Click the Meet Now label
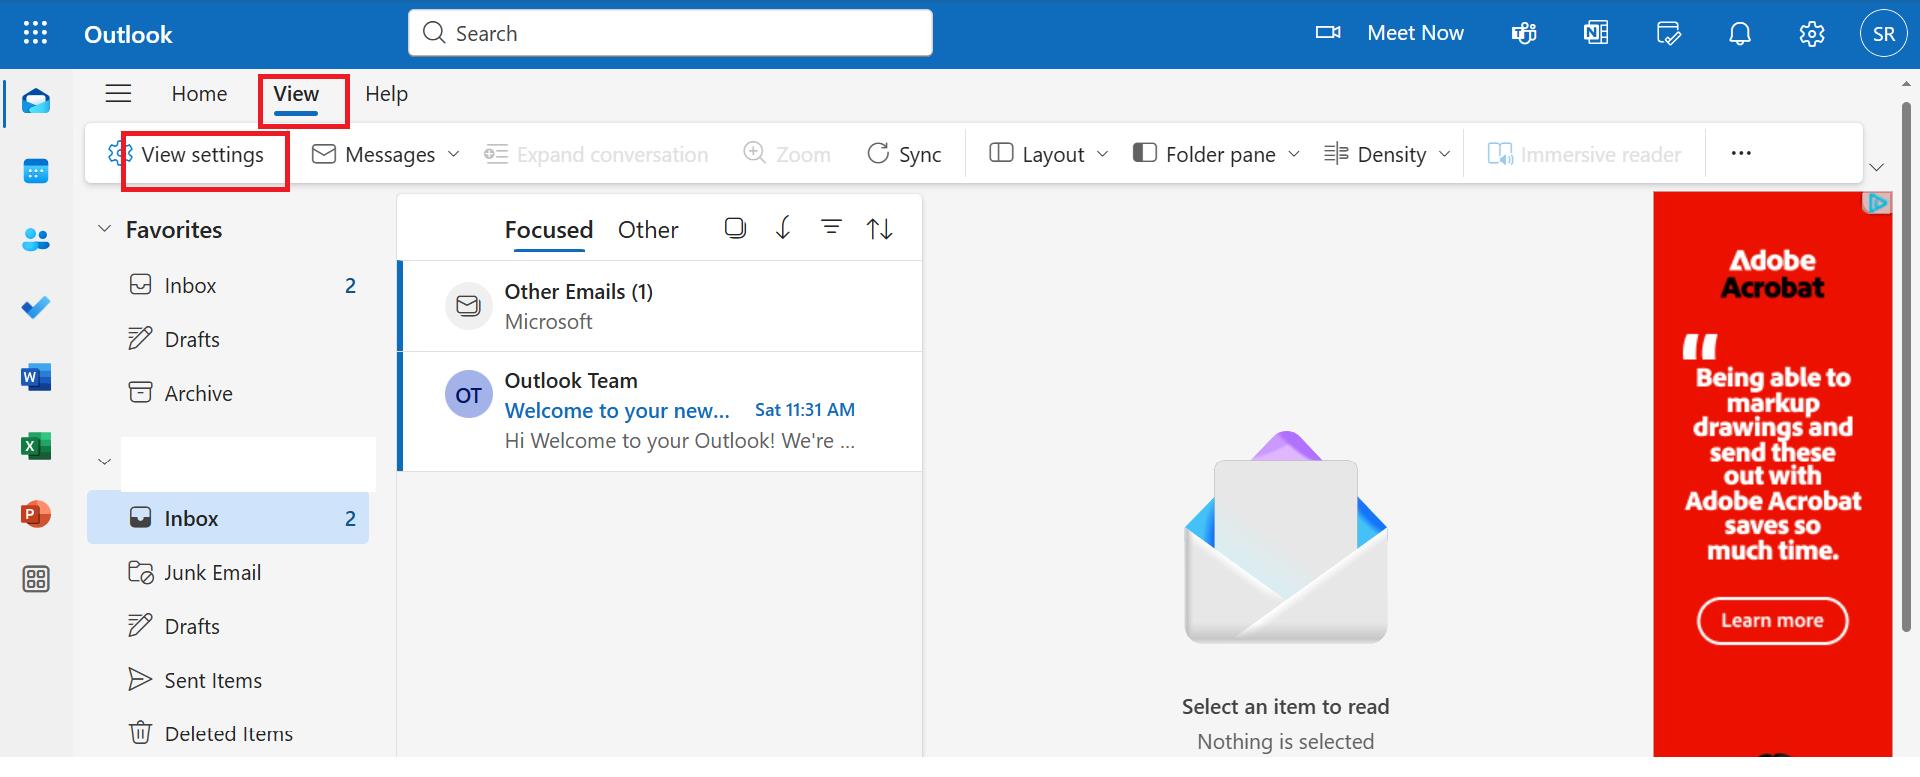Screen dimensions: 1920x777 [x=1415, y=33]
